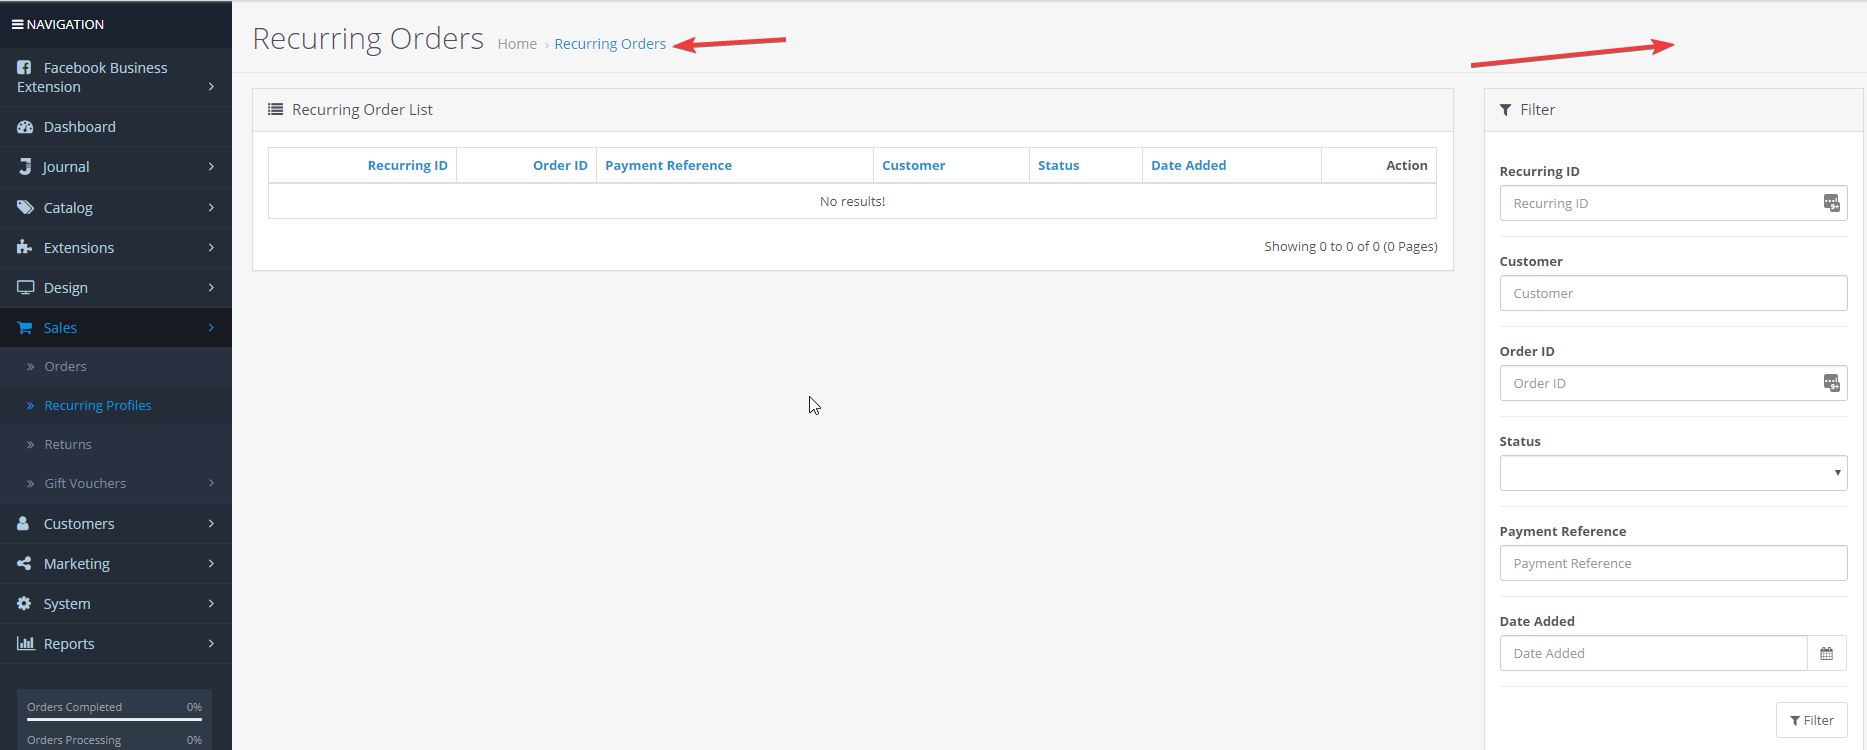Sort by Order ID column header
The width and height of the screenshot is (1867, 750).
[560, 165]
